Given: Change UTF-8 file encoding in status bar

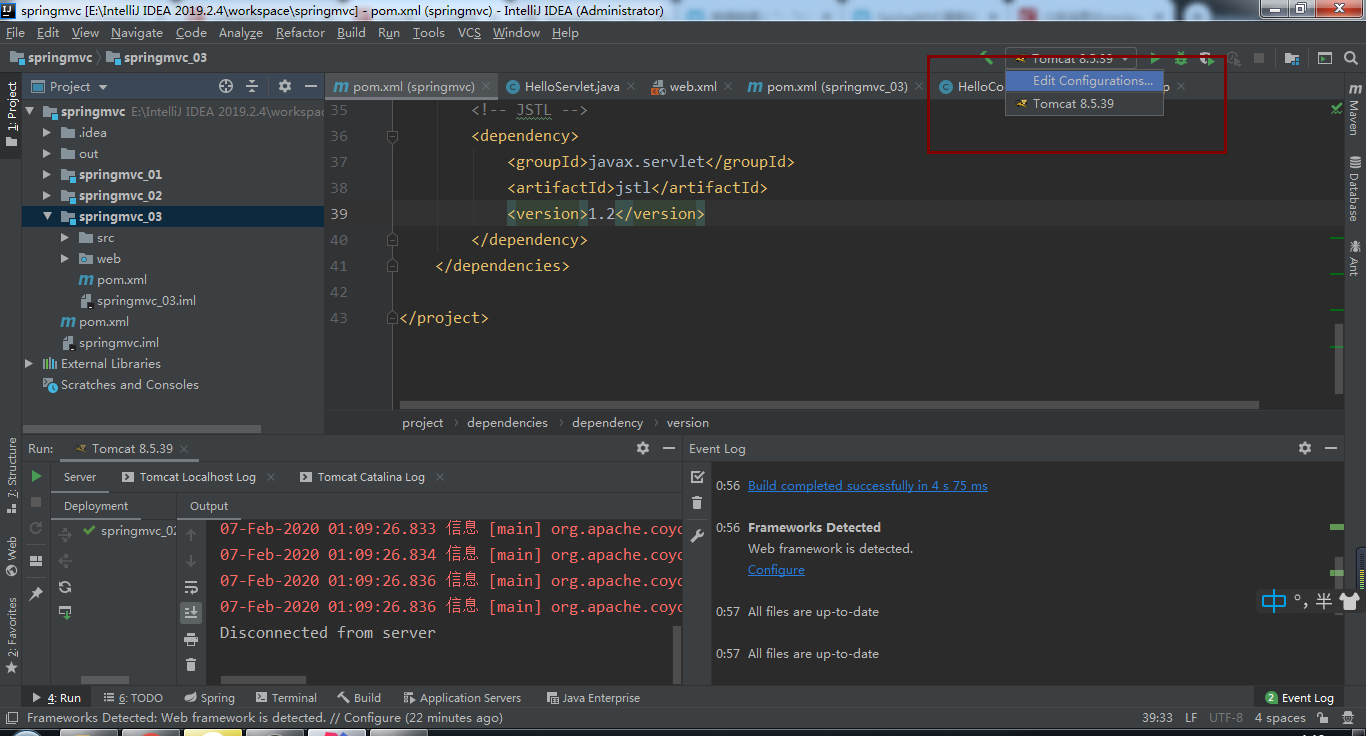Looking at the screenshot, I should [x=1226, y=718].
